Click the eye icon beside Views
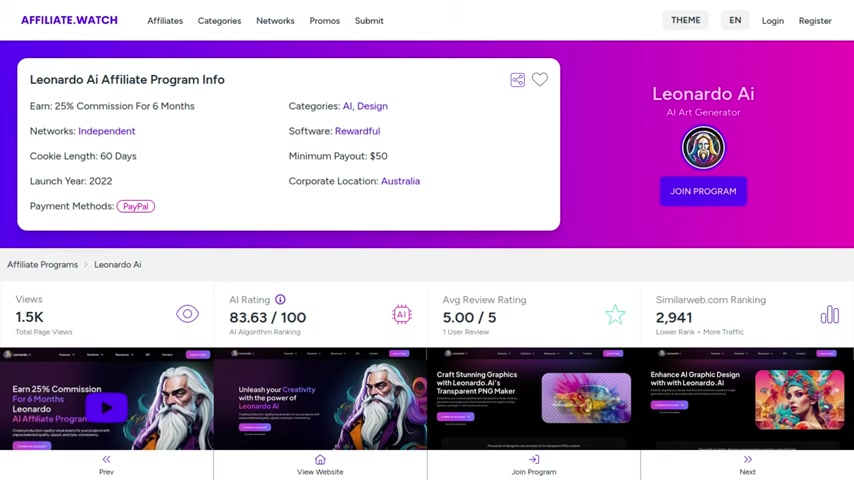 coord(187,314)
